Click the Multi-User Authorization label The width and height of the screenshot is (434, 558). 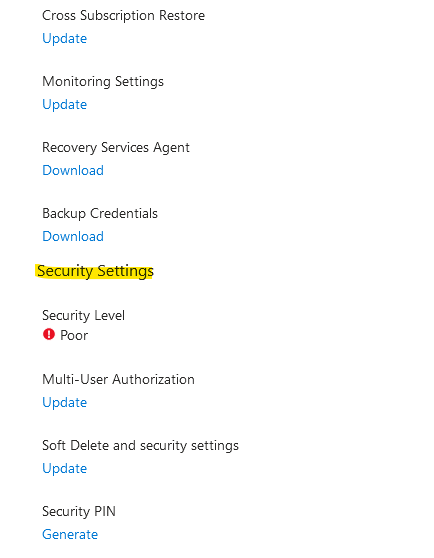coord(118,379)
